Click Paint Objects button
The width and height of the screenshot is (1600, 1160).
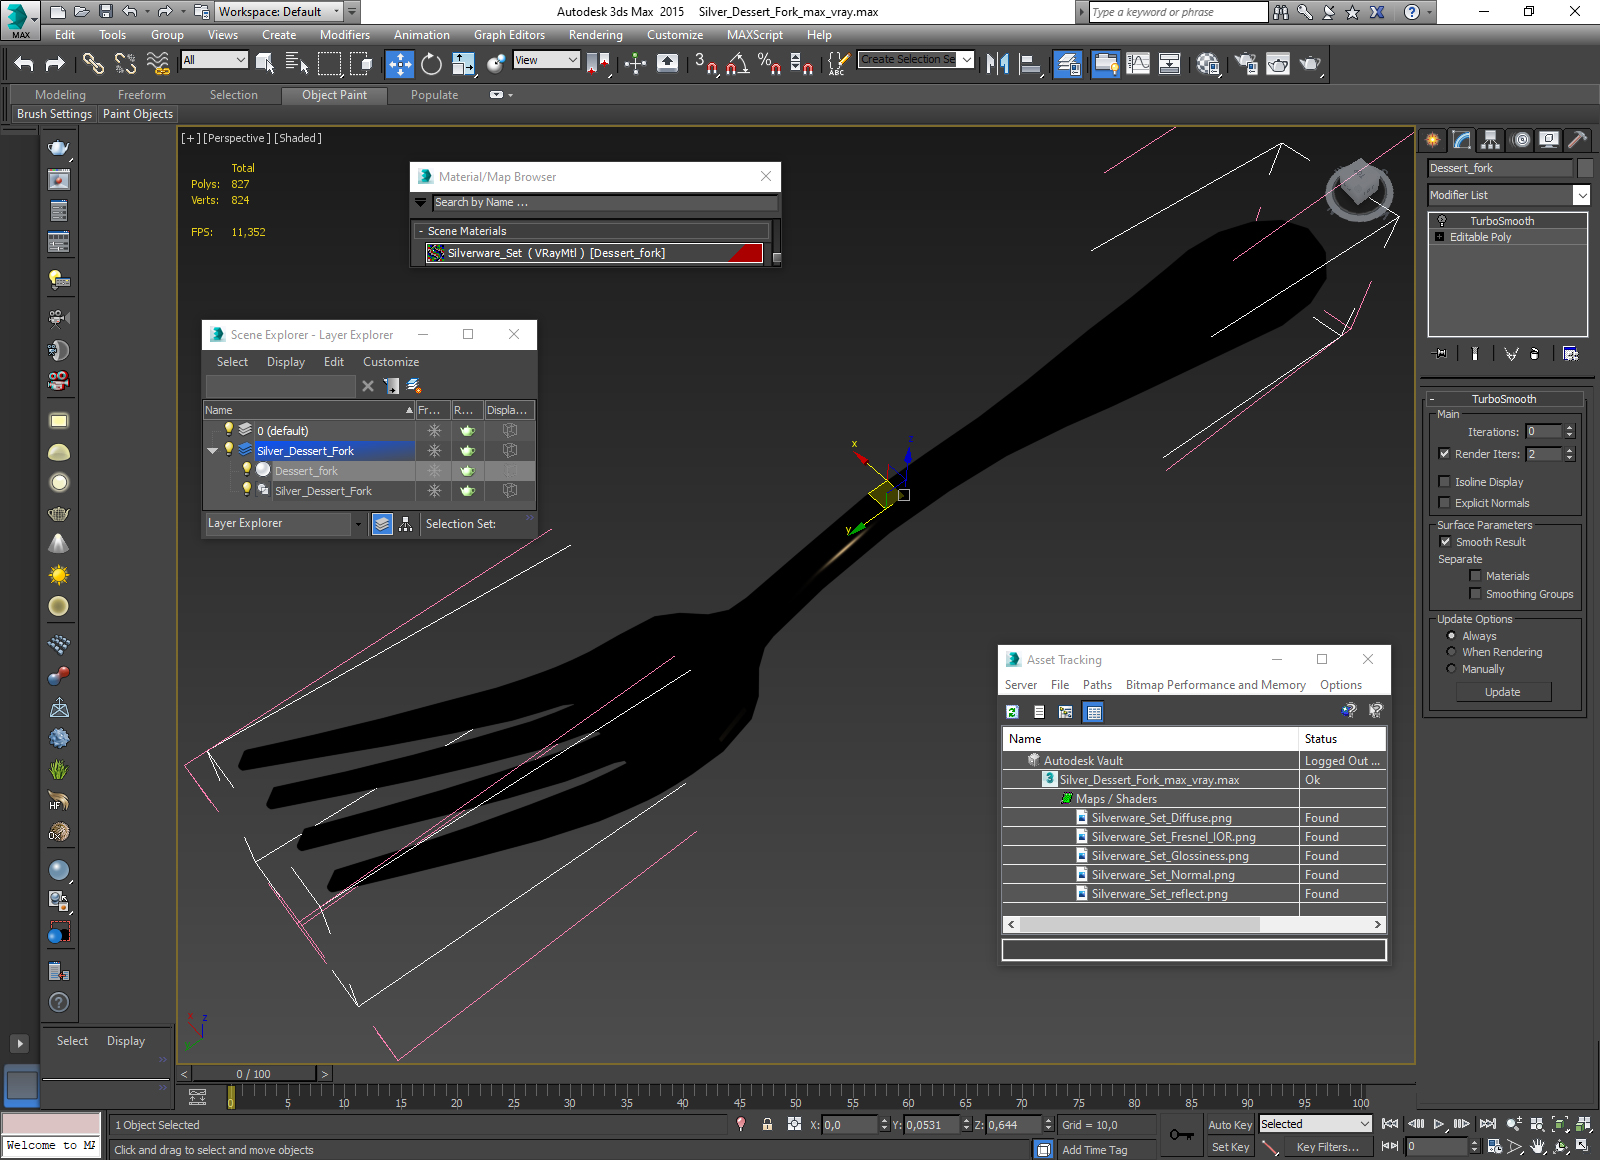[138, 114]
